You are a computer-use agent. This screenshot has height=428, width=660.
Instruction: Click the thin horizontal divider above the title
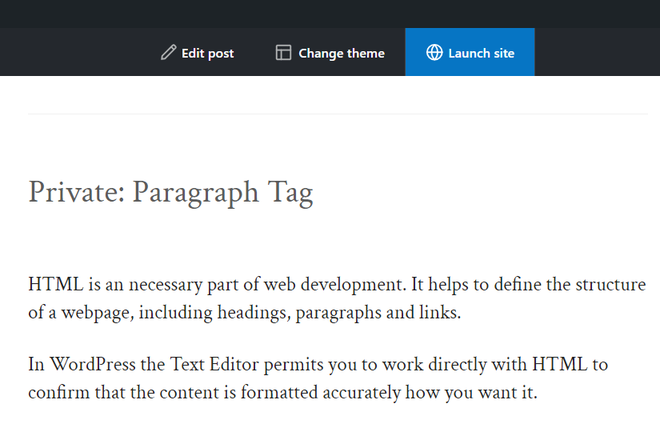click(338, 114)
